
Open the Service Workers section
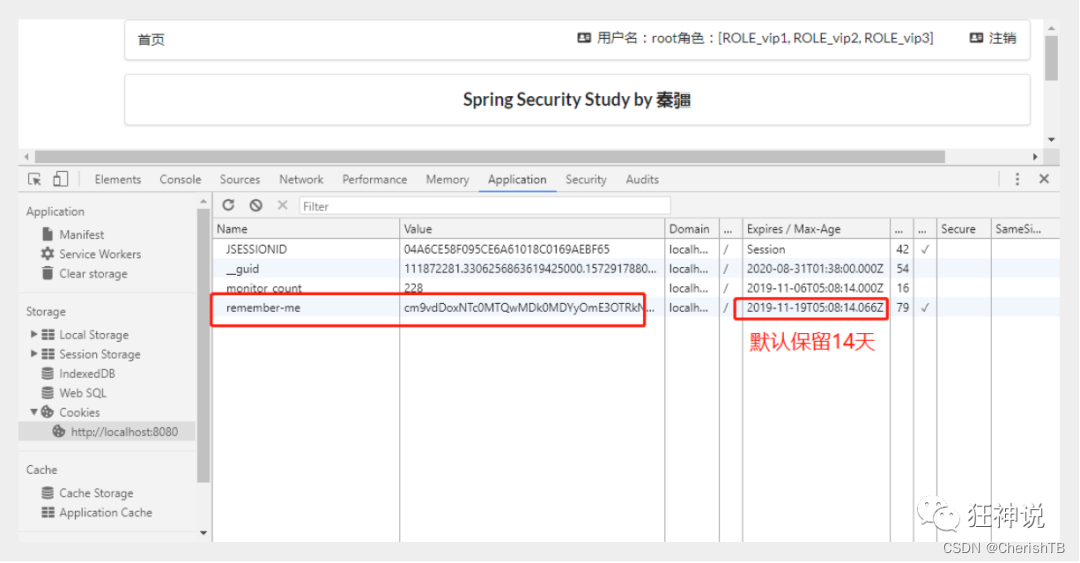pyautogui.click(x=100, y=254)
